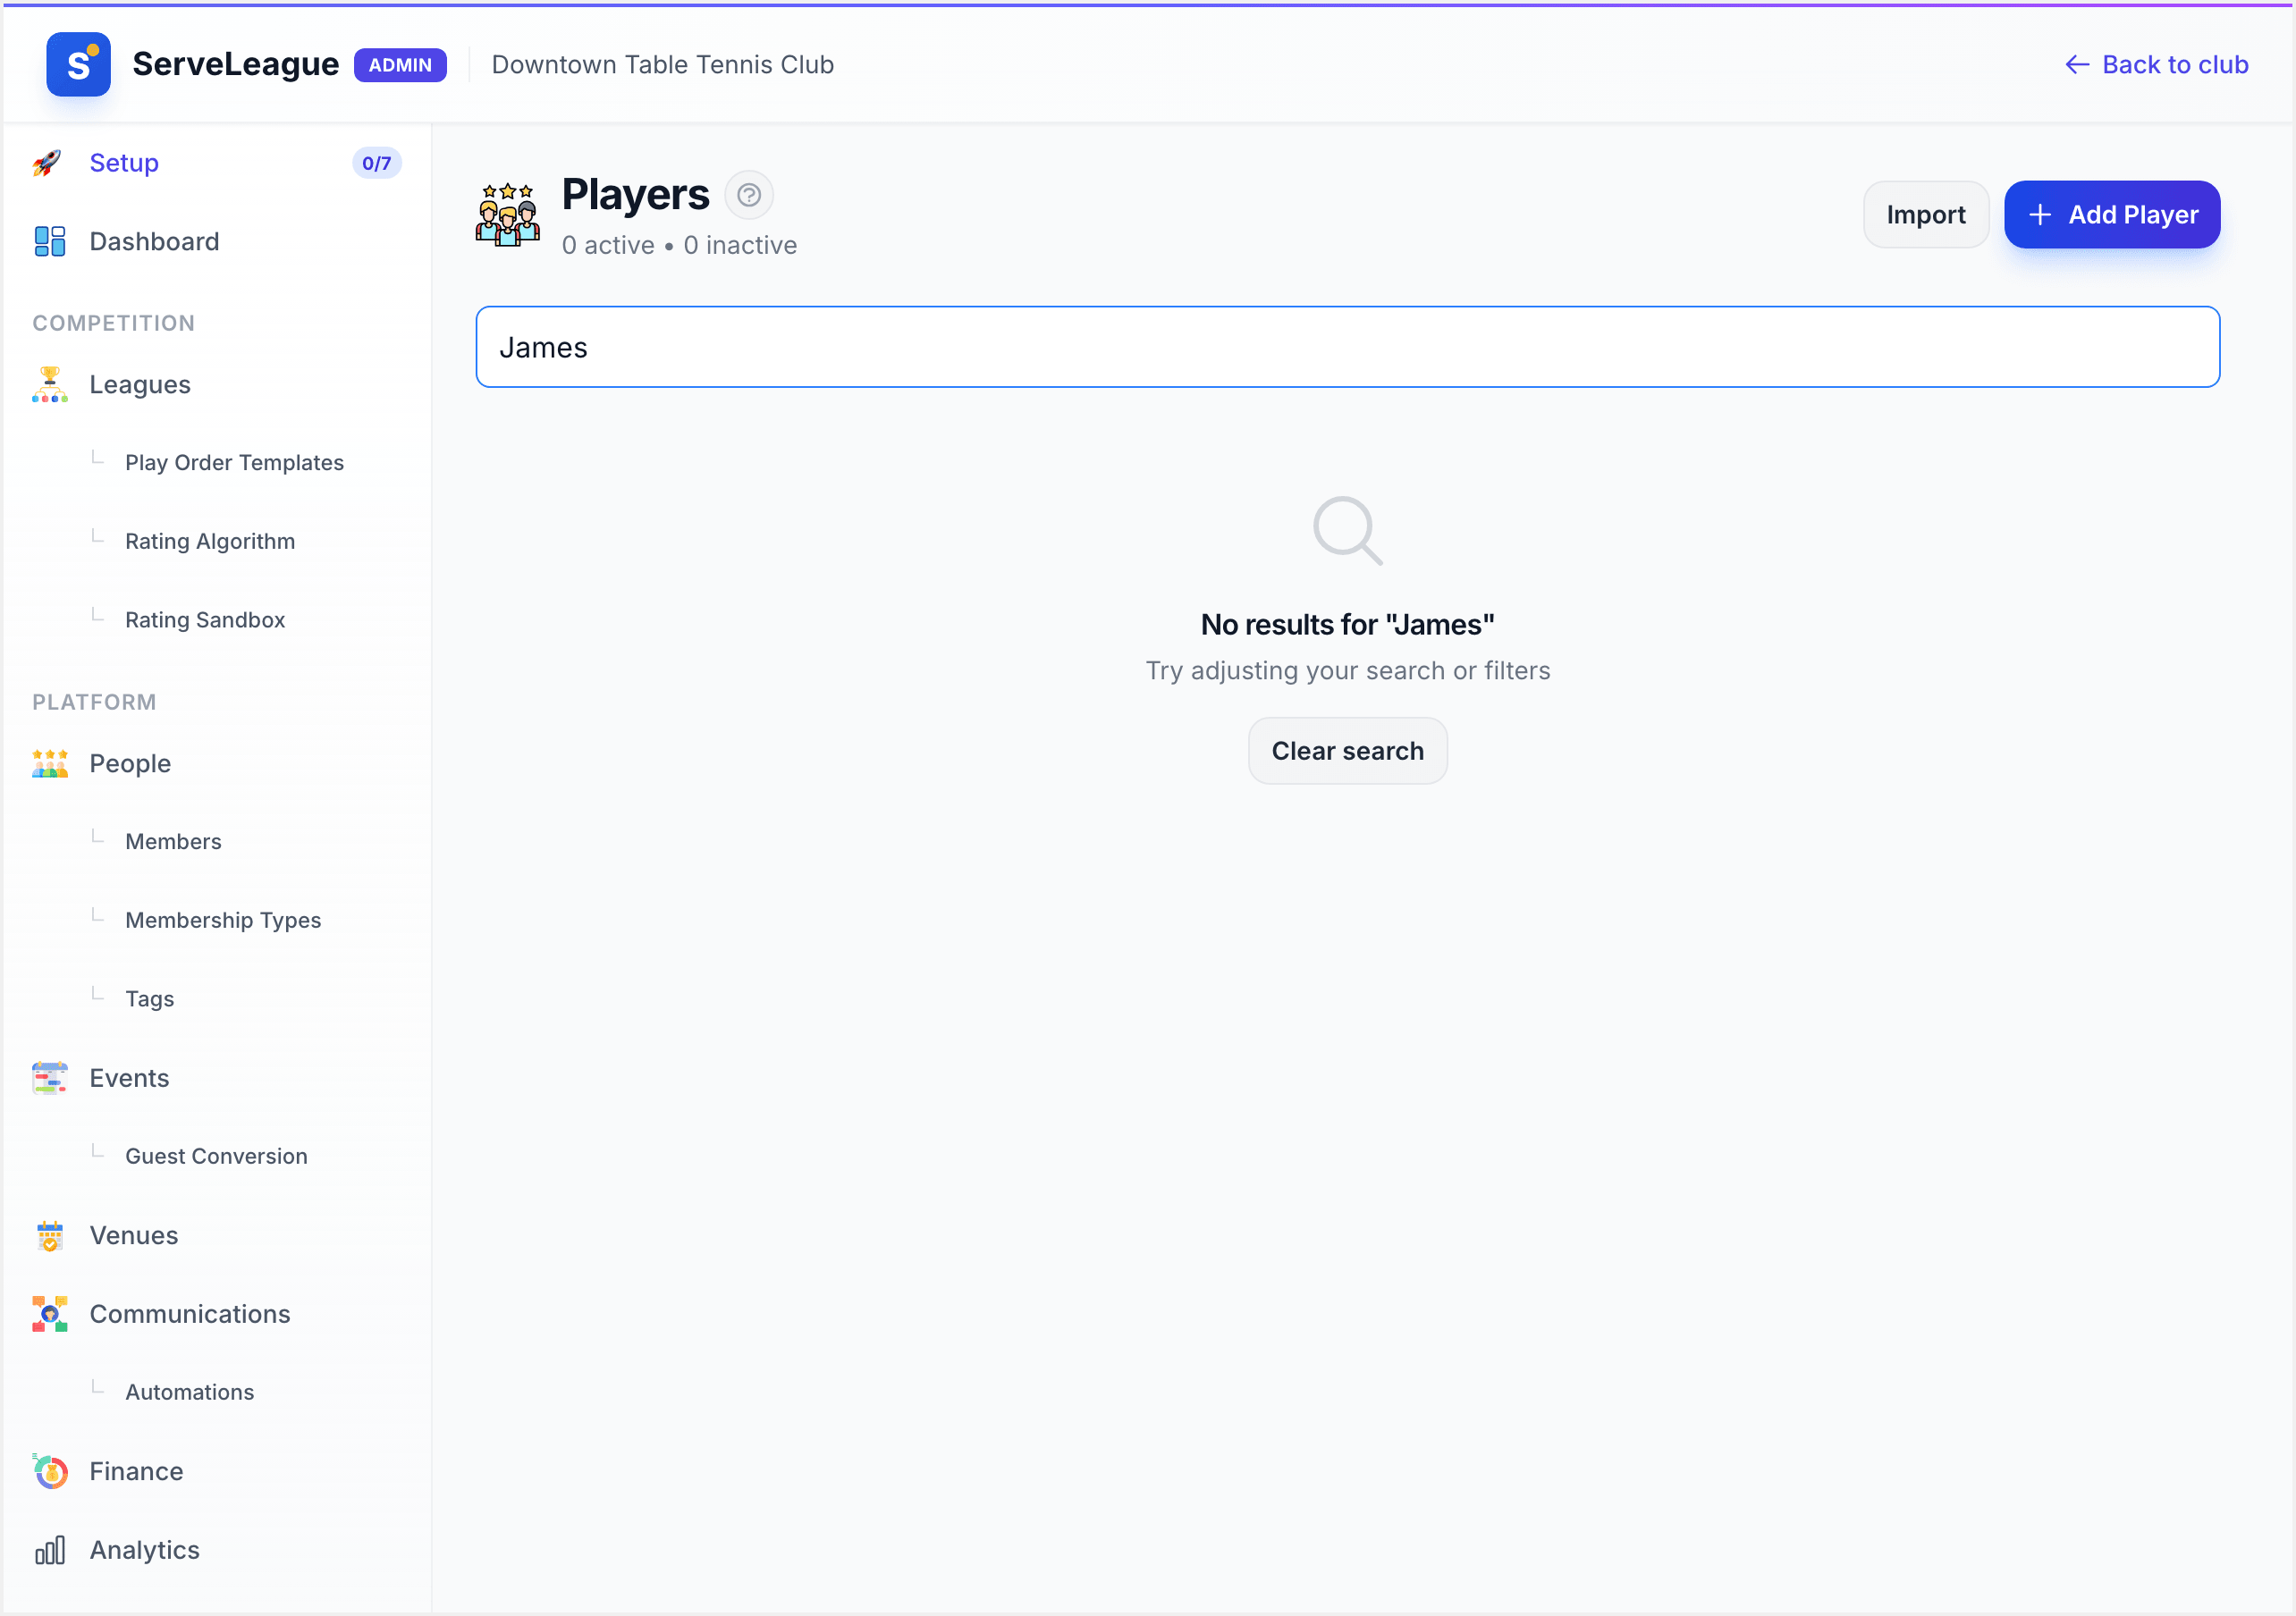The width and height of the screenshot is (2296, 1616).
Task: Click the Dashboard grid icon
Action: coord(50,241)
